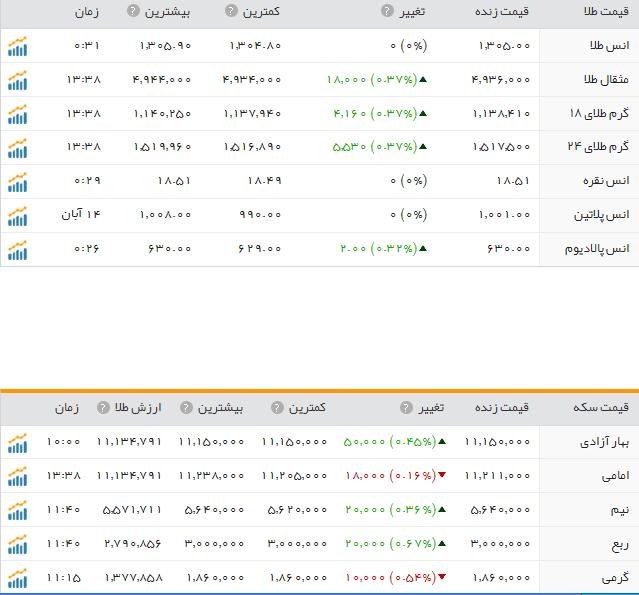Open chart icon for نیم coin row

[17, 510]
